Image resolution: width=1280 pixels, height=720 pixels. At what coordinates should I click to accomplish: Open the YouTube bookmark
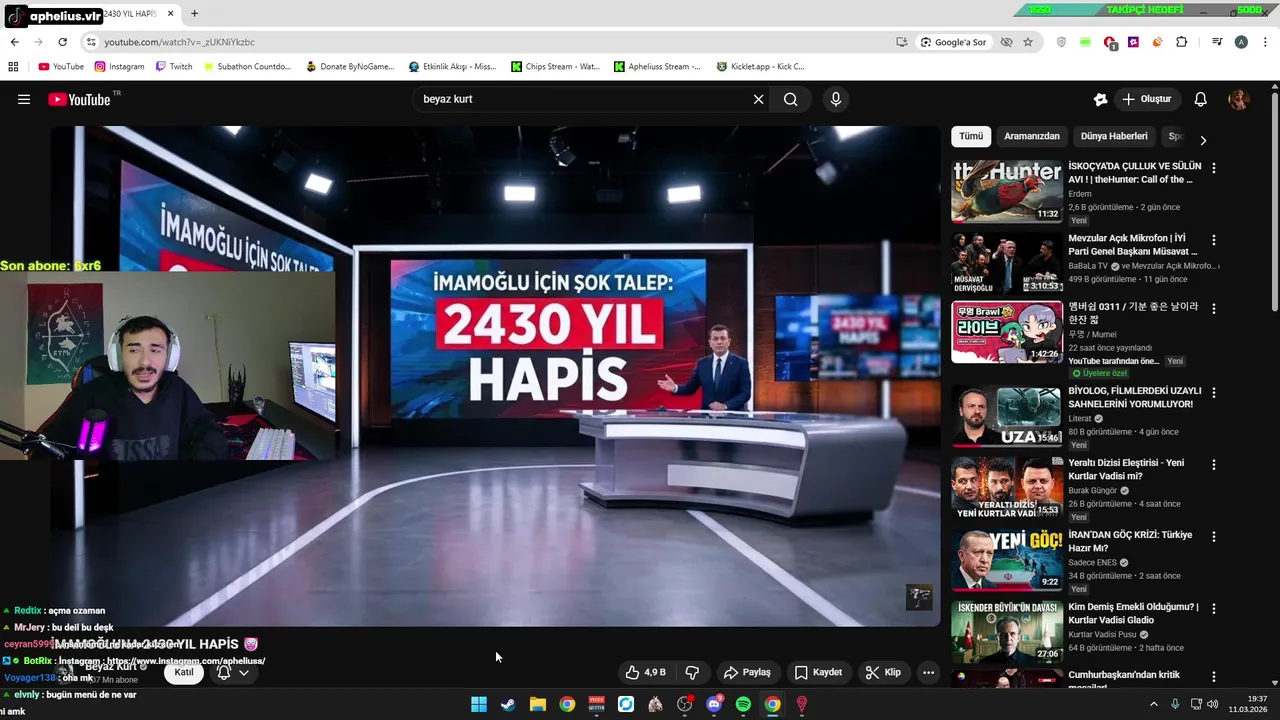(x=61, y=67)
